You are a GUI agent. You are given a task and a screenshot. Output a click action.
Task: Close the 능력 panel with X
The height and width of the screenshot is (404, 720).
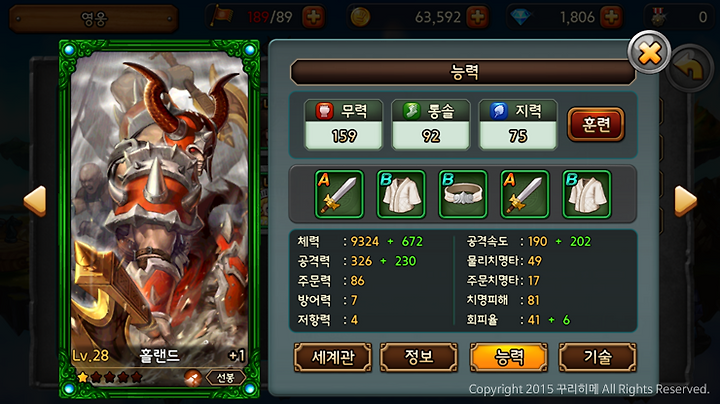pyautogui.click(x=649, y=52)
